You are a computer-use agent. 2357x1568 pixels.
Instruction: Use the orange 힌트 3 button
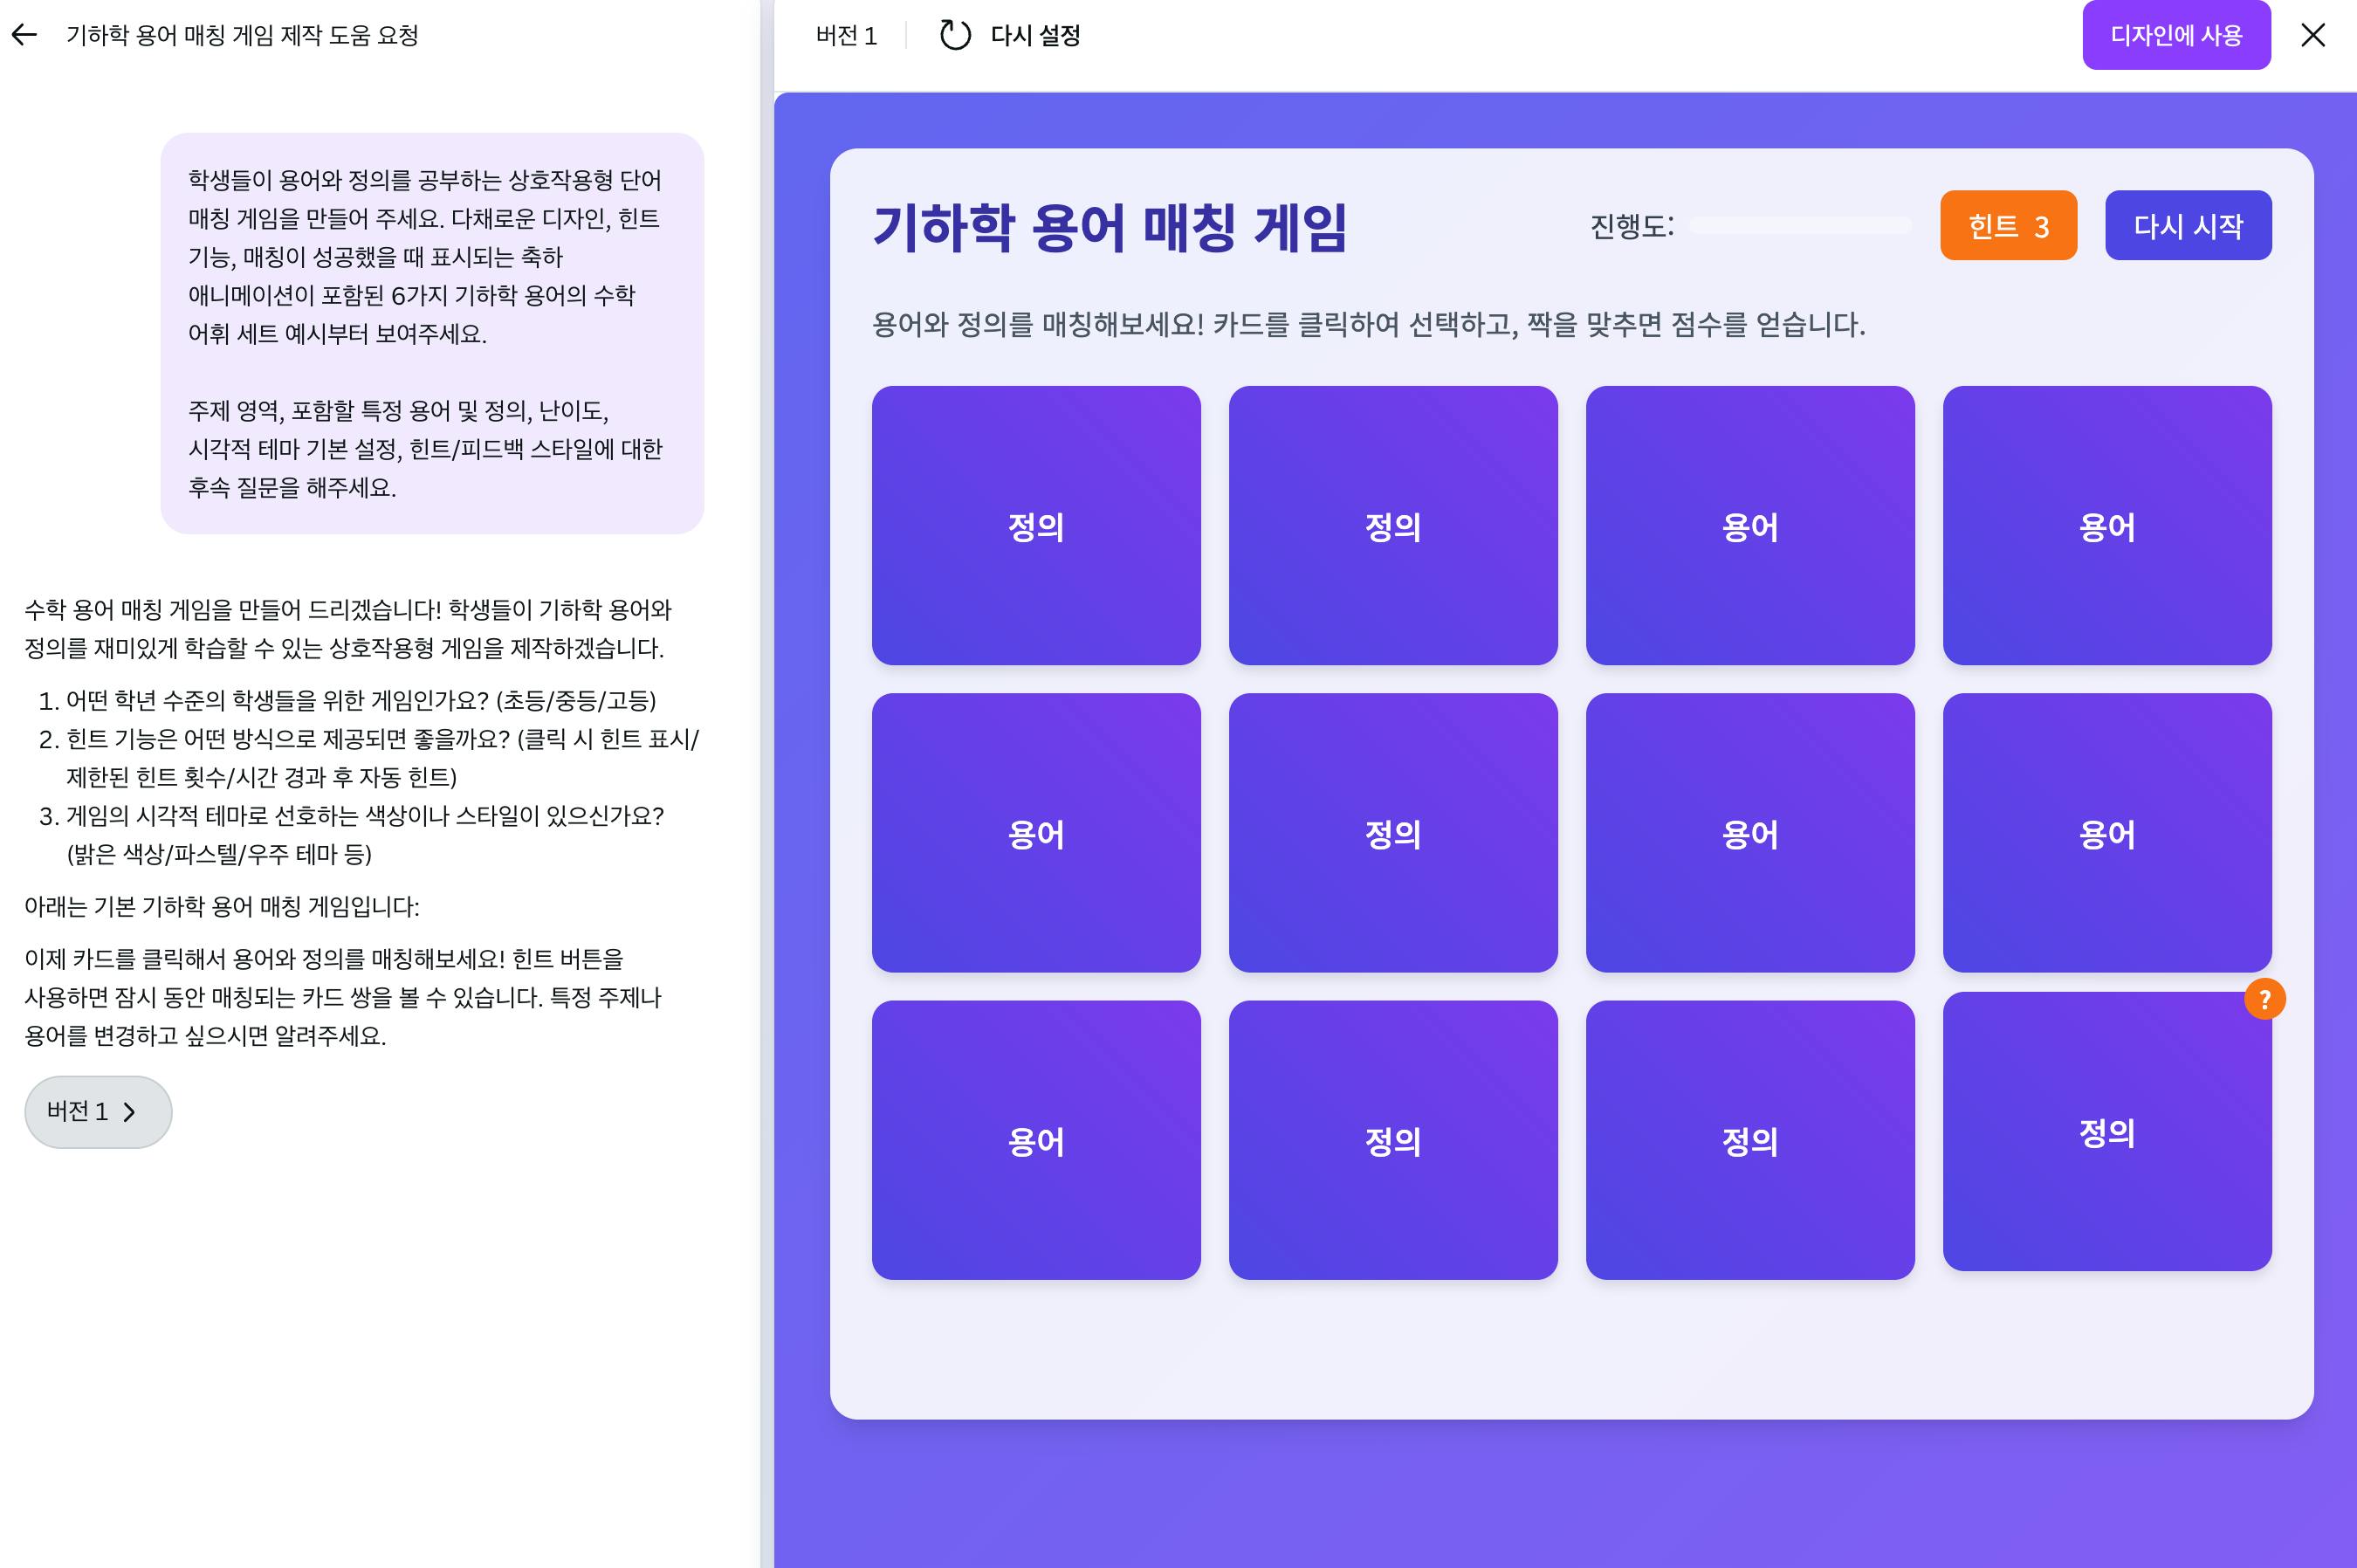(x=2008, y=225)
